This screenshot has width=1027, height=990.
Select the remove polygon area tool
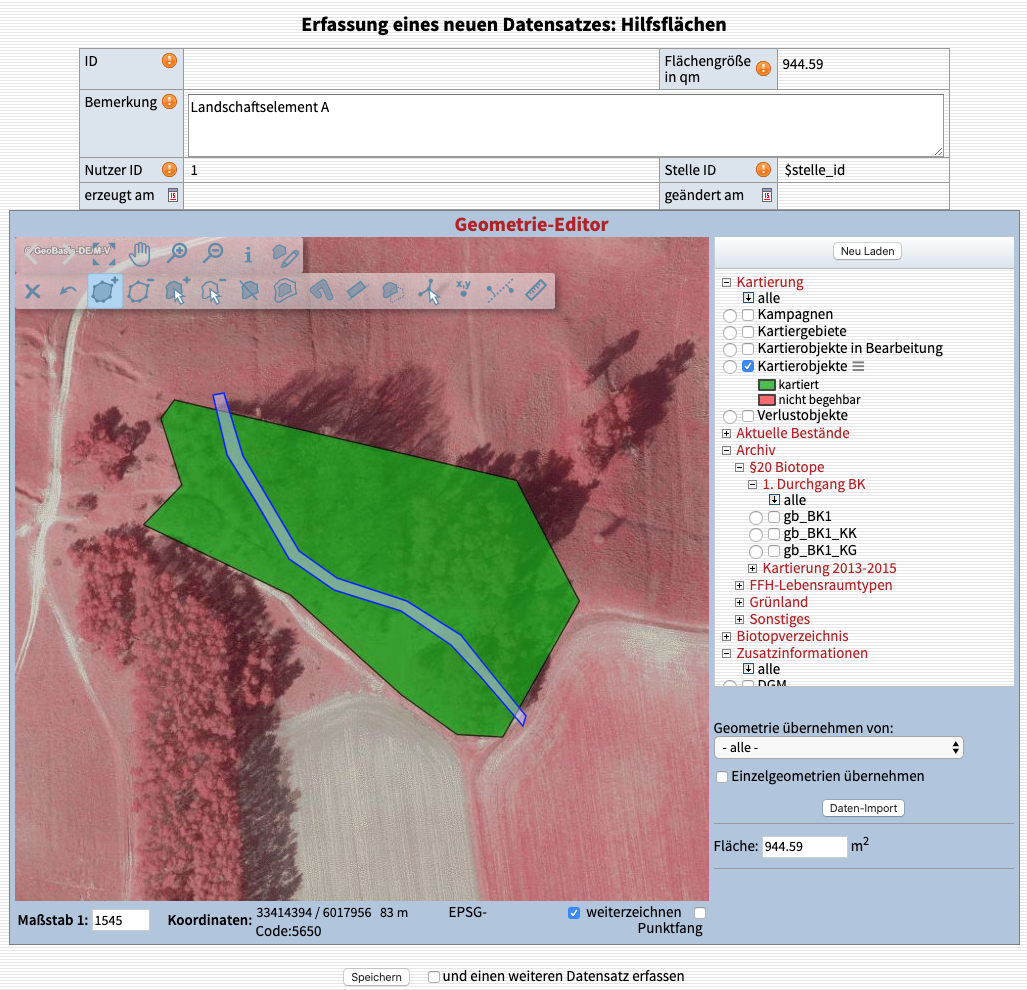pos(141,291)
